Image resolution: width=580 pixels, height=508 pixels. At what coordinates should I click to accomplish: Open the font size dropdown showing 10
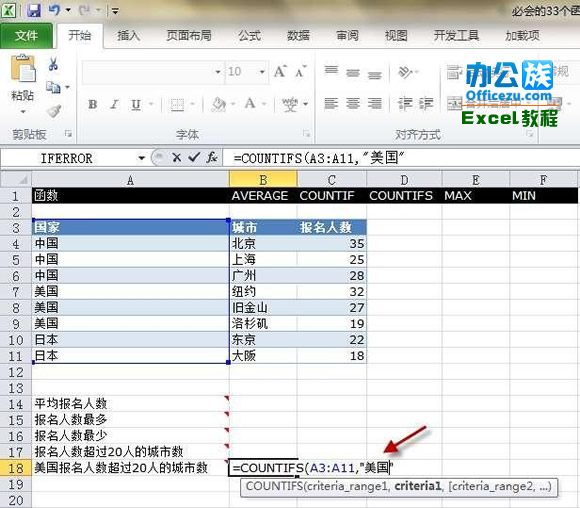[262, 72]
